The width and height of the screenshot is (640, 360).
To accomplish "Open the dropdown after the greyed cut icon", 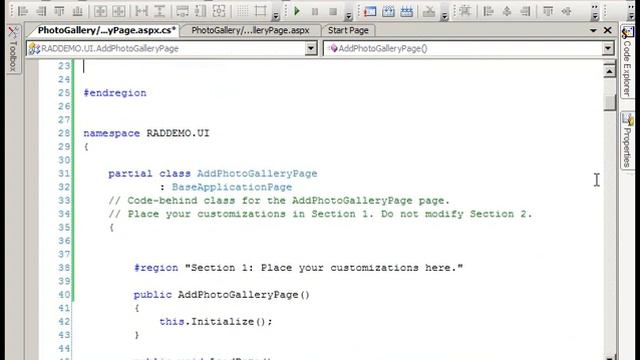I will click(x=444, y=16).
